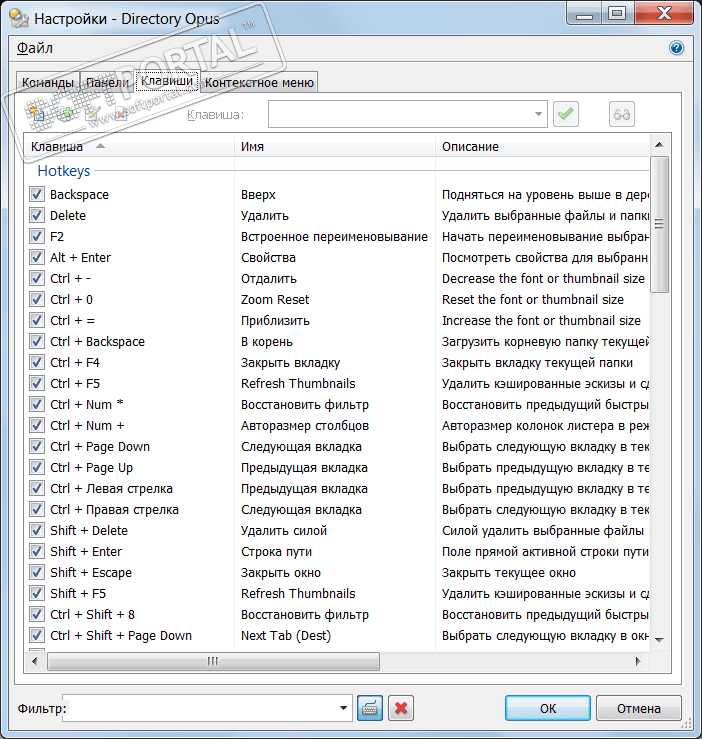Click 'Decrease the font or thumbnail size' description
The width and height of the screenshot is (702, 739).
point(543,279)
